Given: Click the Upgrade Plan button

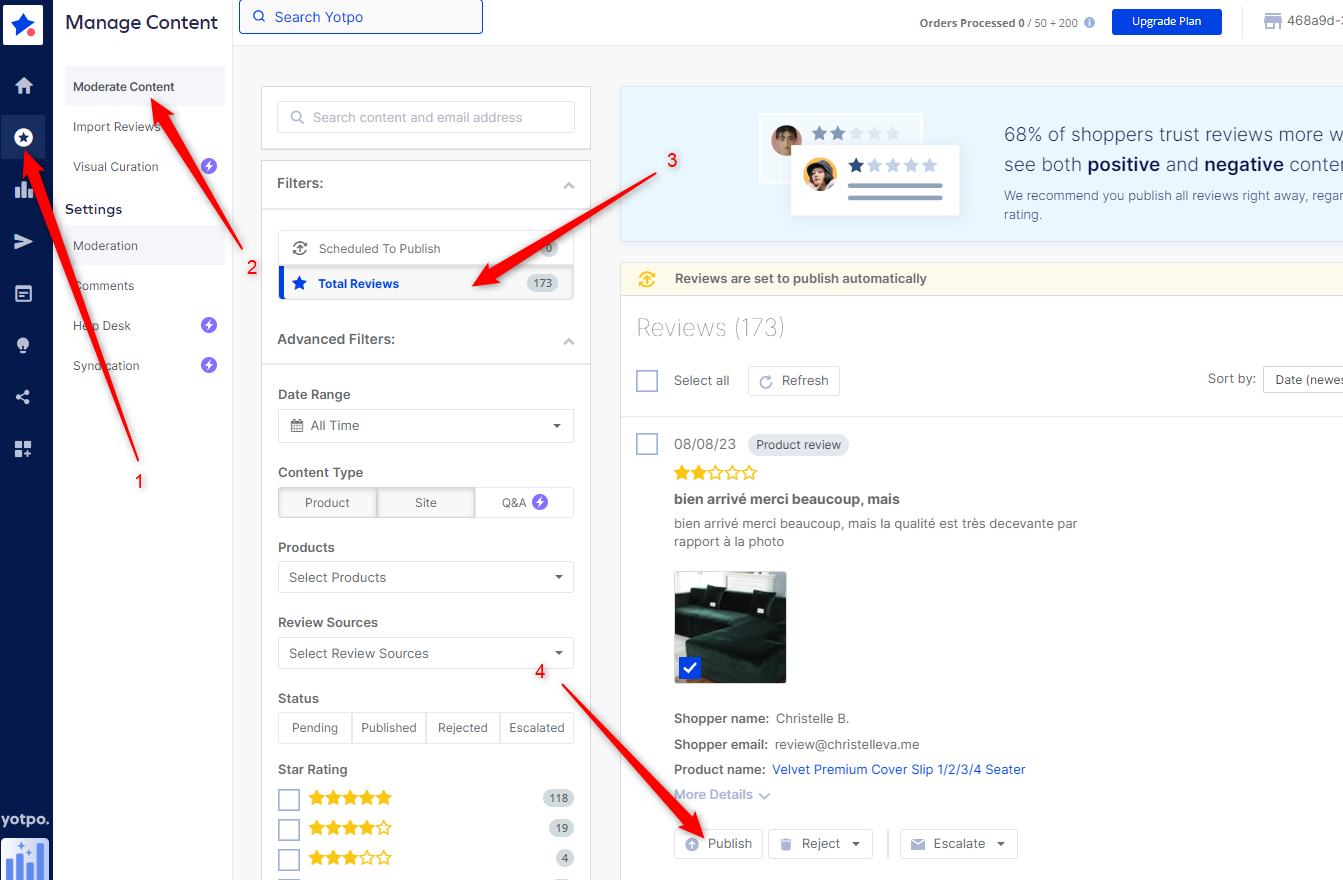Looking at the screenshot, I should tap(1166, 21).
